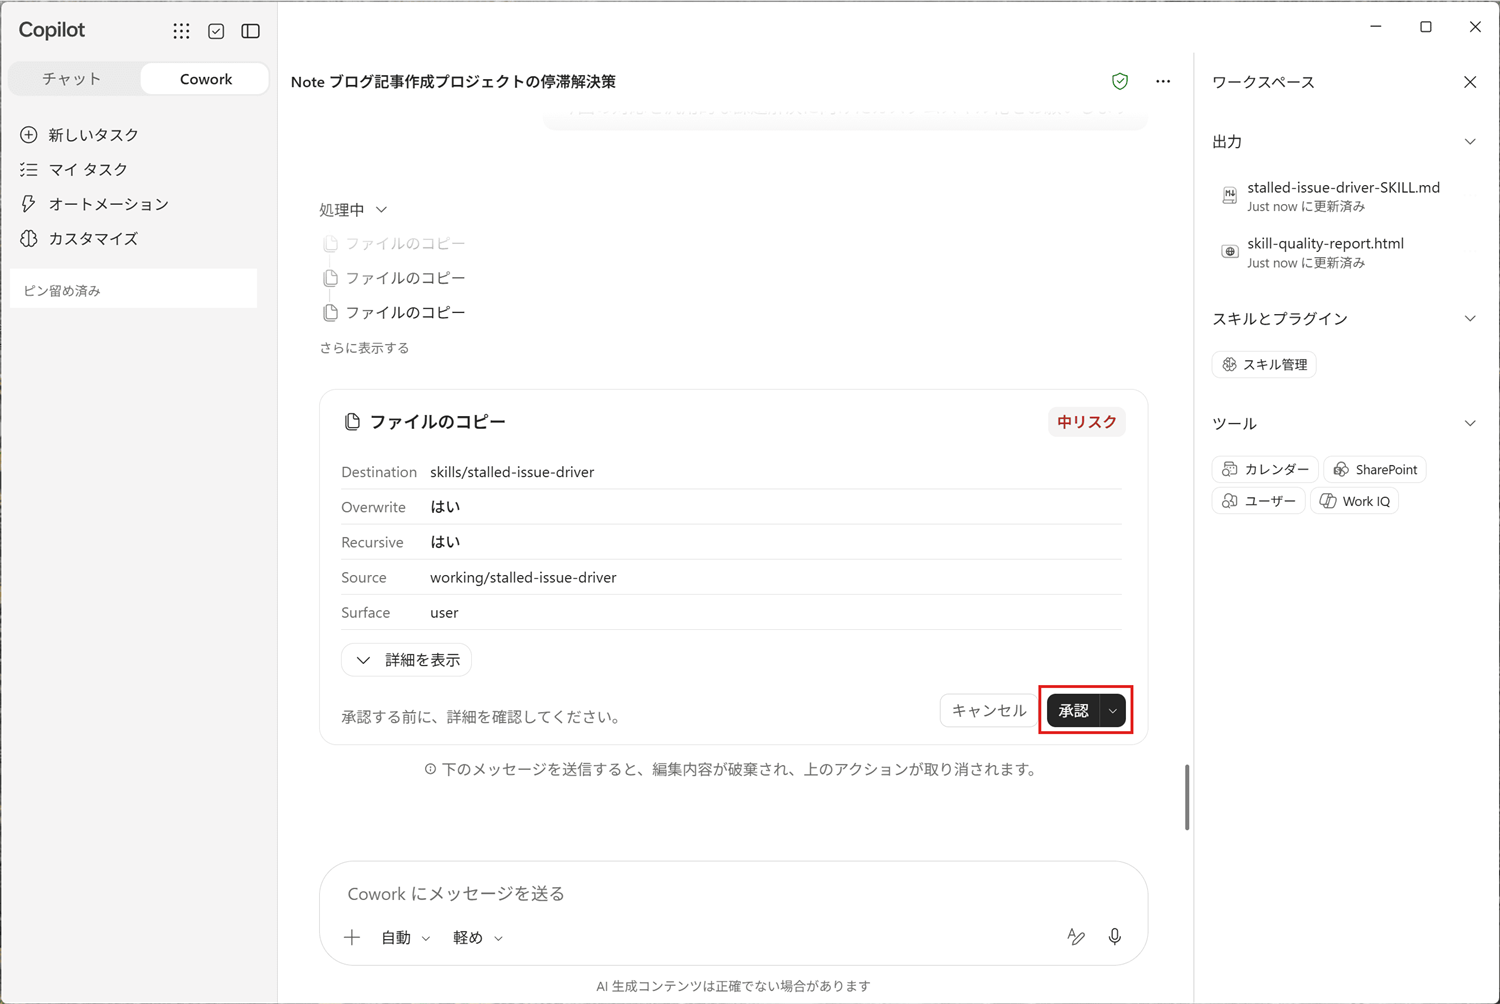1500x1004 pixels.
Task: Click さらに表示する link
Action: point(364,348)
